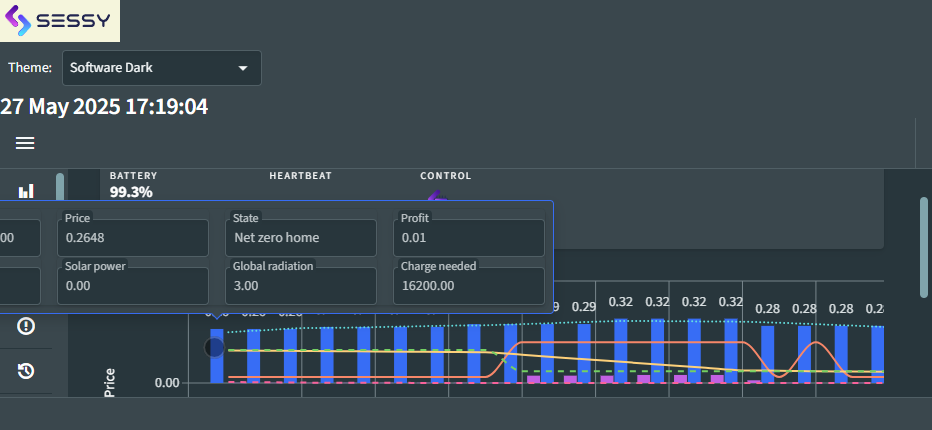The image size is (932, 430).
Task: Click the State field showing Net zero home
Action: click(x=301, y=238)
